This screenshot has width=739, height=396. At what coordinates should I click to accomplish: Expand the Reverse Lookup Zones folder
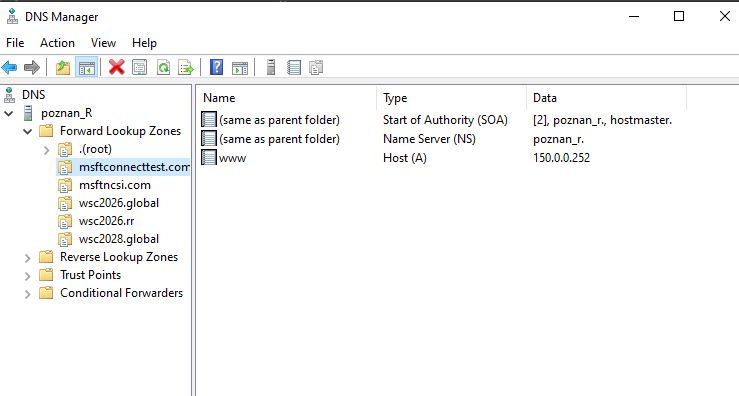click(x=27, y=258)
